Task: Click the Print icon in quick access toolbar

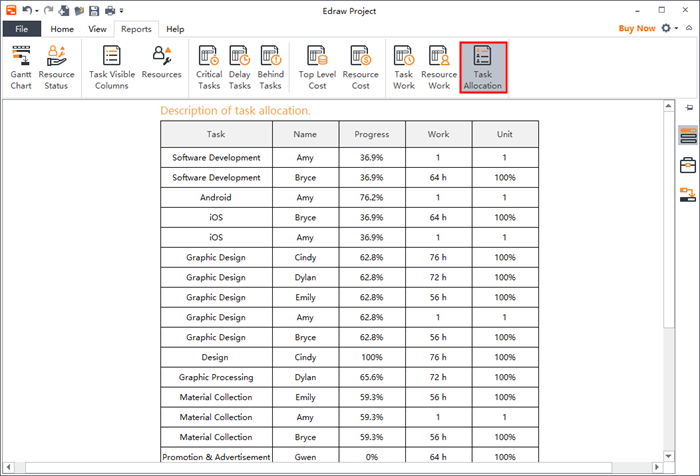Action: 108,10
